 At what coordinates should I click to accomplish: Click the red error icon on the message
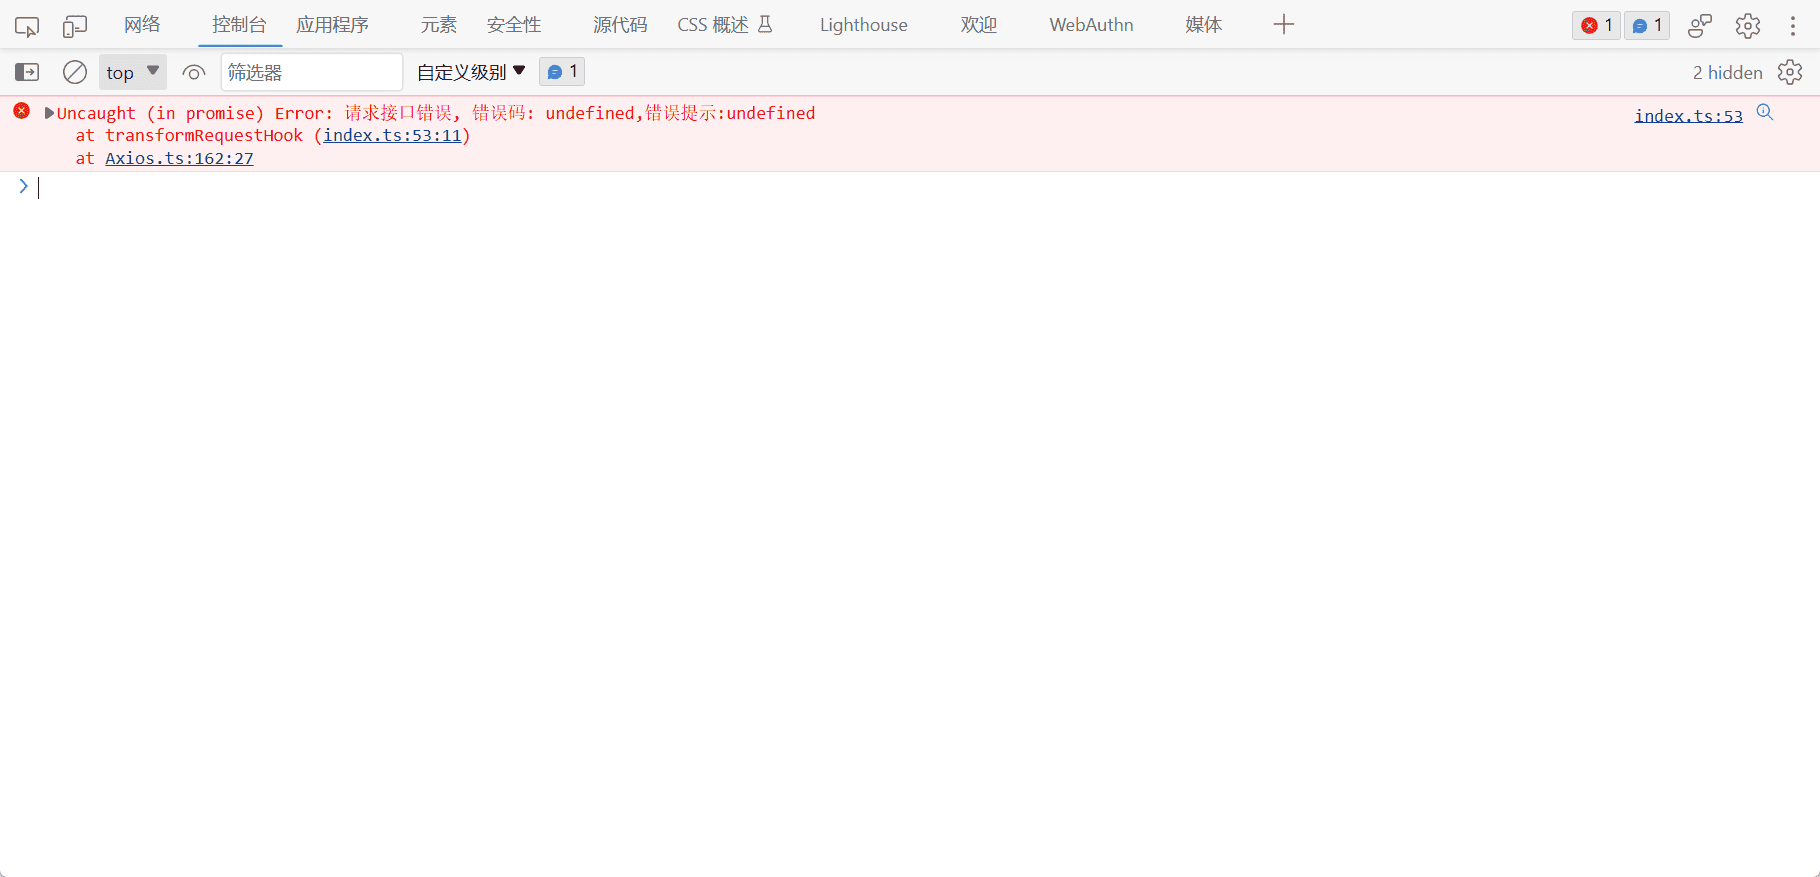click(21, 111)
